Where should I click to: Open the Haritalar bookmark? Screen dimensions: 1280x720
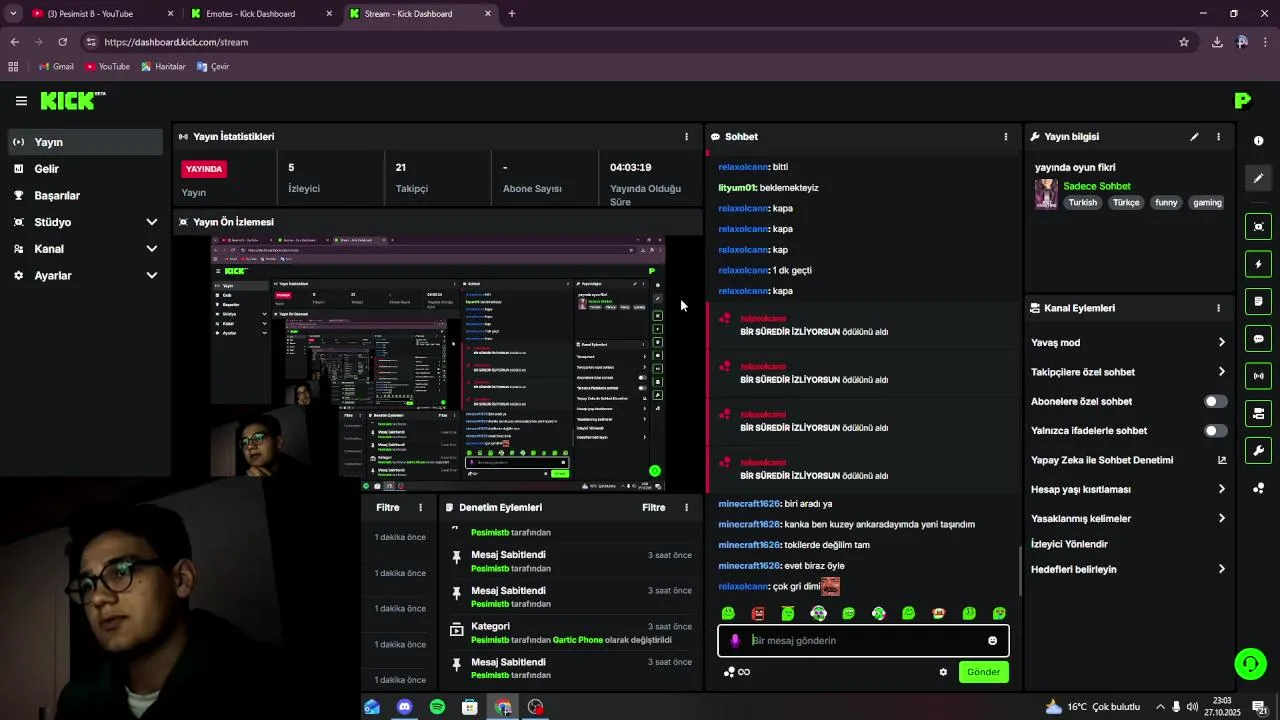[x=163, y=67]
